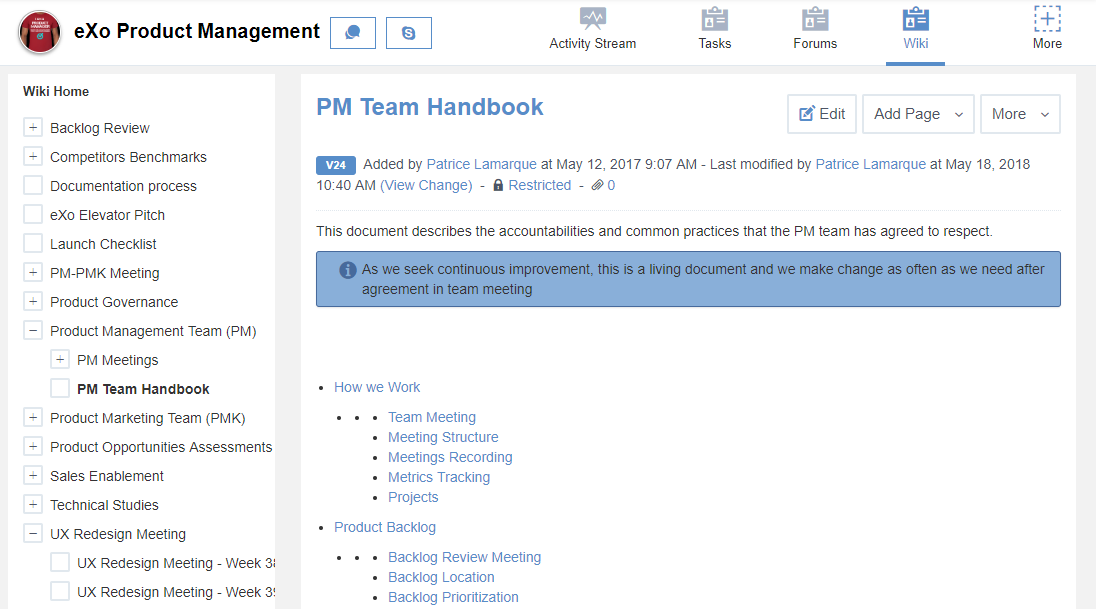
Task: Open the Restricted permissions link
Action: pos(540,185)
